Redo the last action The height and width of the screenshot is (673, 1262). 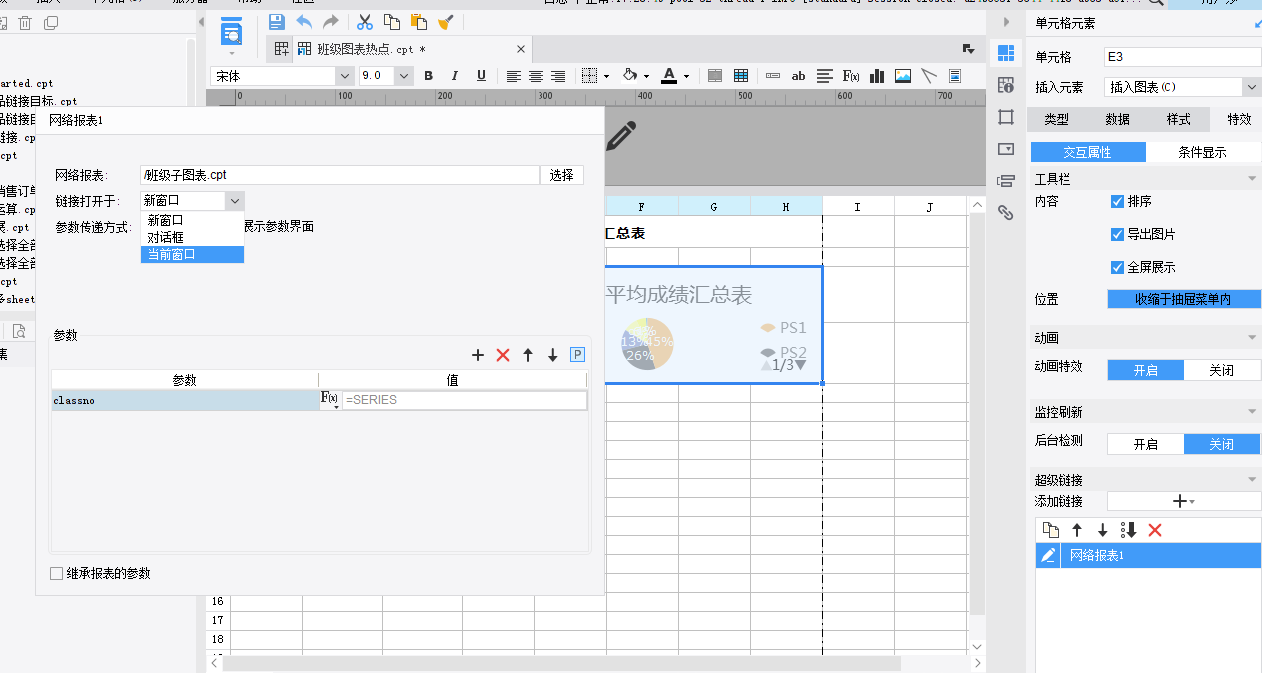pos(330,21)
